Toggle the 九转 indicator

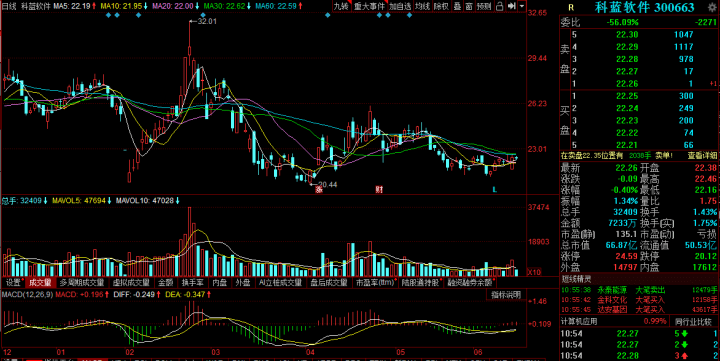coord(341,6)
